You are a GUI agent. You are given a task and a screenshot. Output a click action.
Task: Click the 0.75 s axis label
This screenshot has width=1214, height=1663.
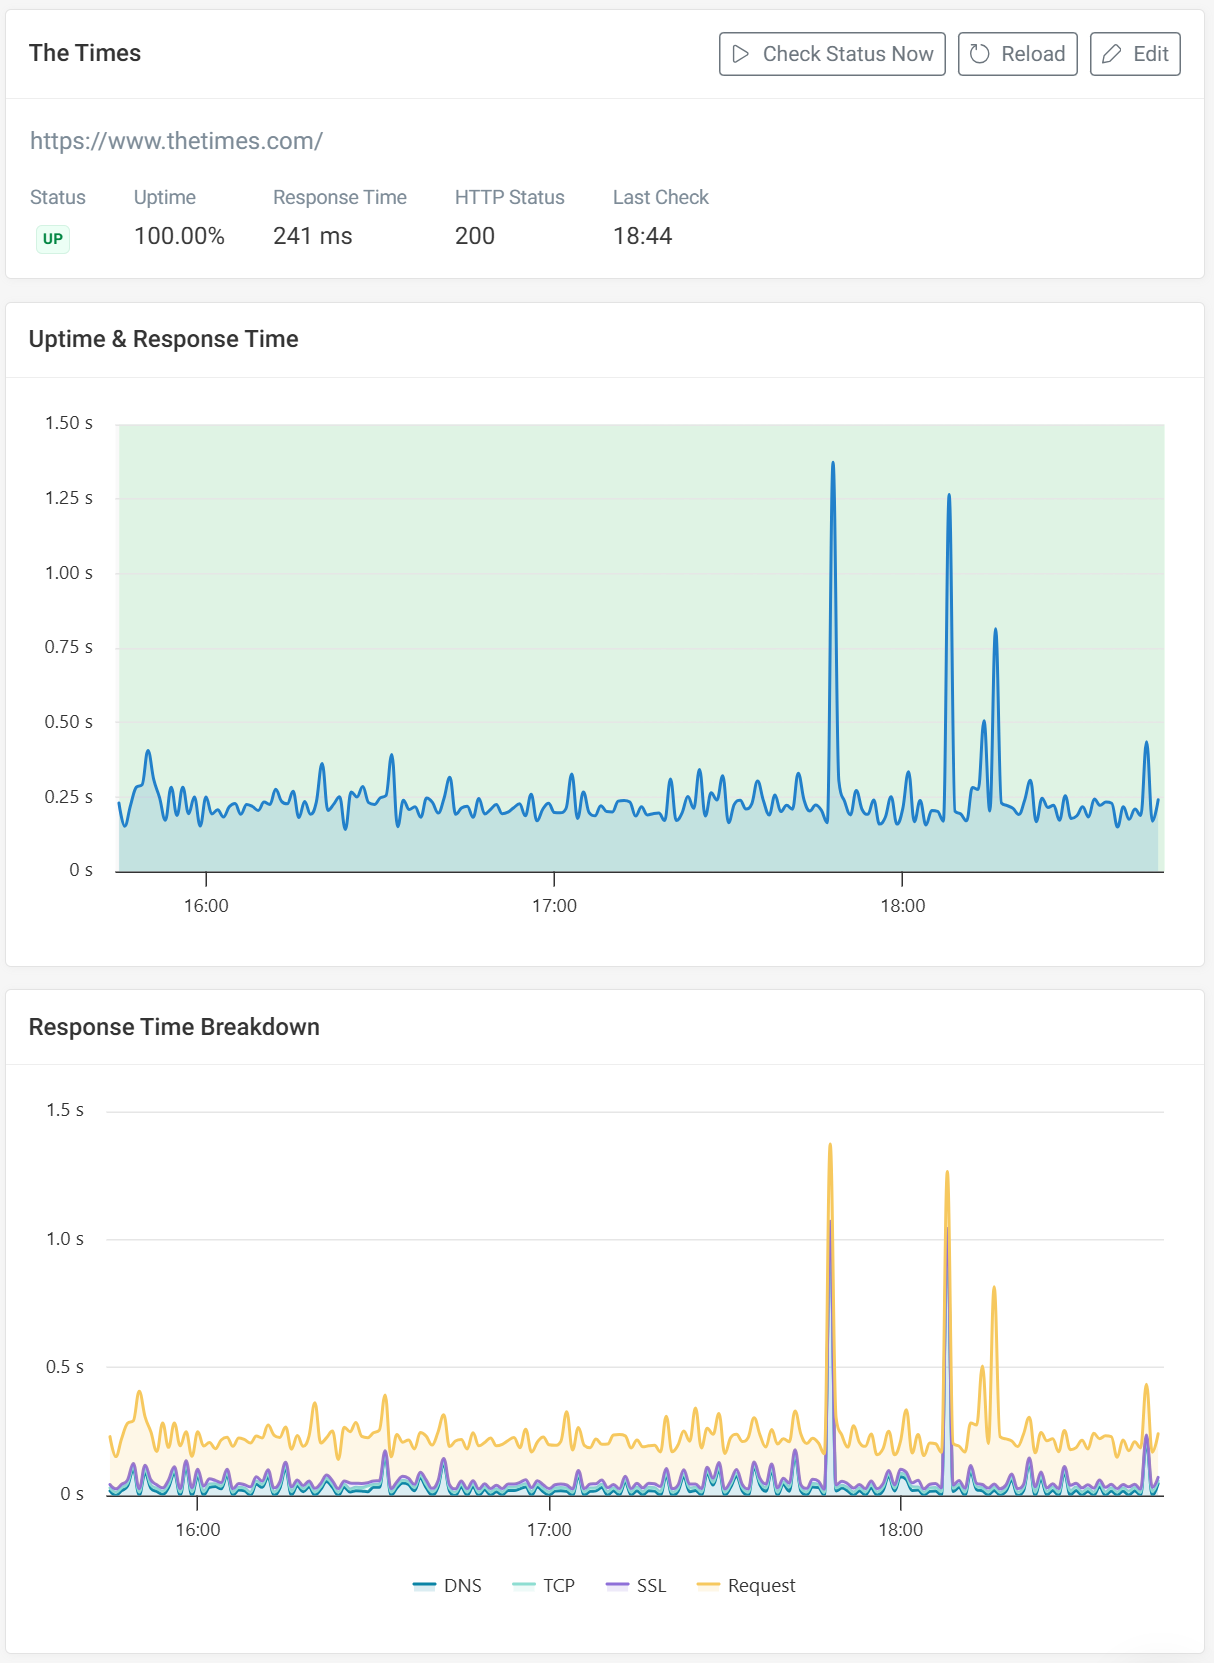tap(69, 647)
